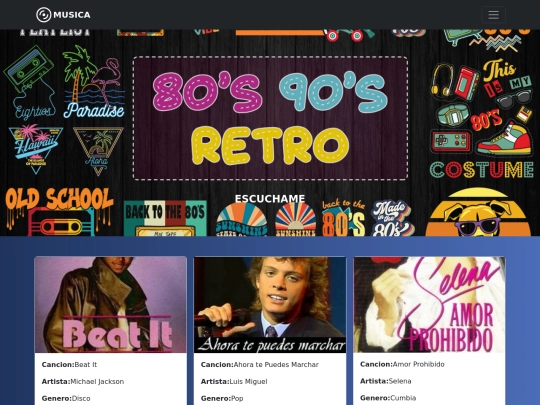
Task: Select the Artista: Selena text
Action: click(386, 381)
